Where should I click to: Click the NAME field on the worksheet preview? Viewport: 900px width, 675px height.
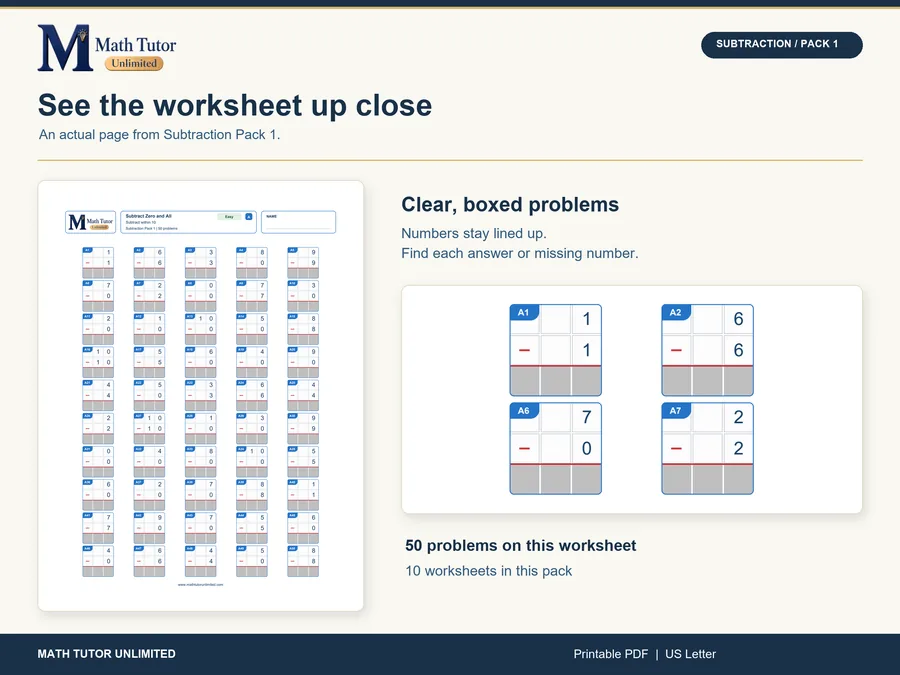point(298,222)
